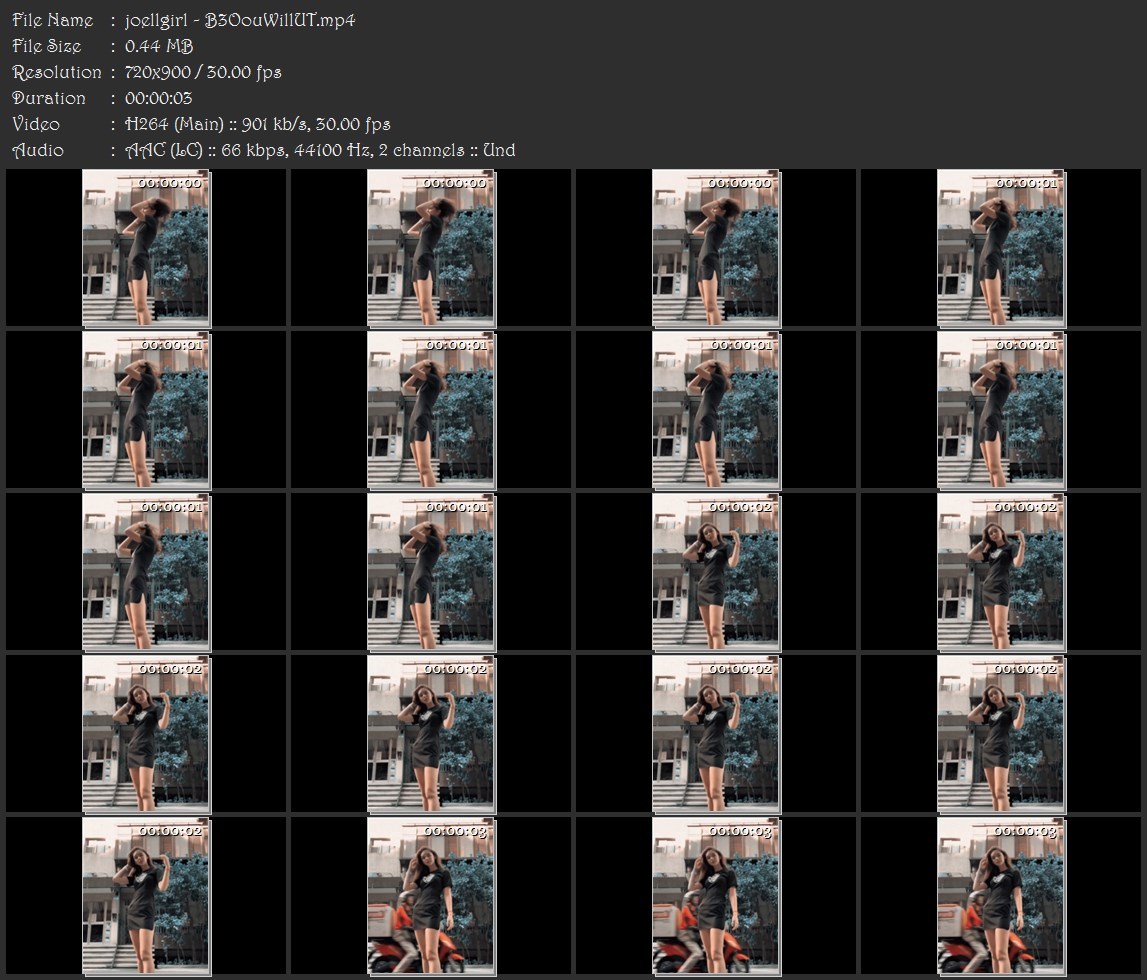This screenshot has height=980, width=1147.
Task: Pick second thumbnail in the fourth row
Action: [x=432, y=734]
